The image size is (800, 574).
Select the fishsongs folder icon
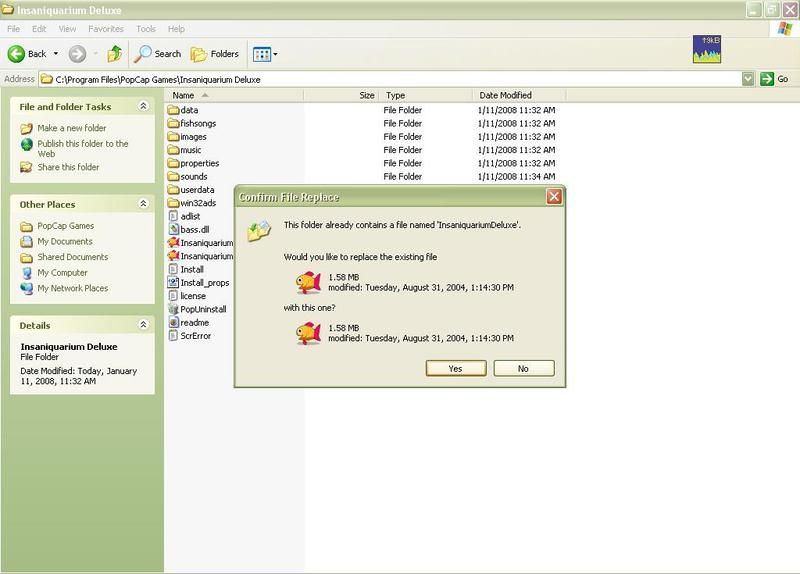click(x=173, y=123)
